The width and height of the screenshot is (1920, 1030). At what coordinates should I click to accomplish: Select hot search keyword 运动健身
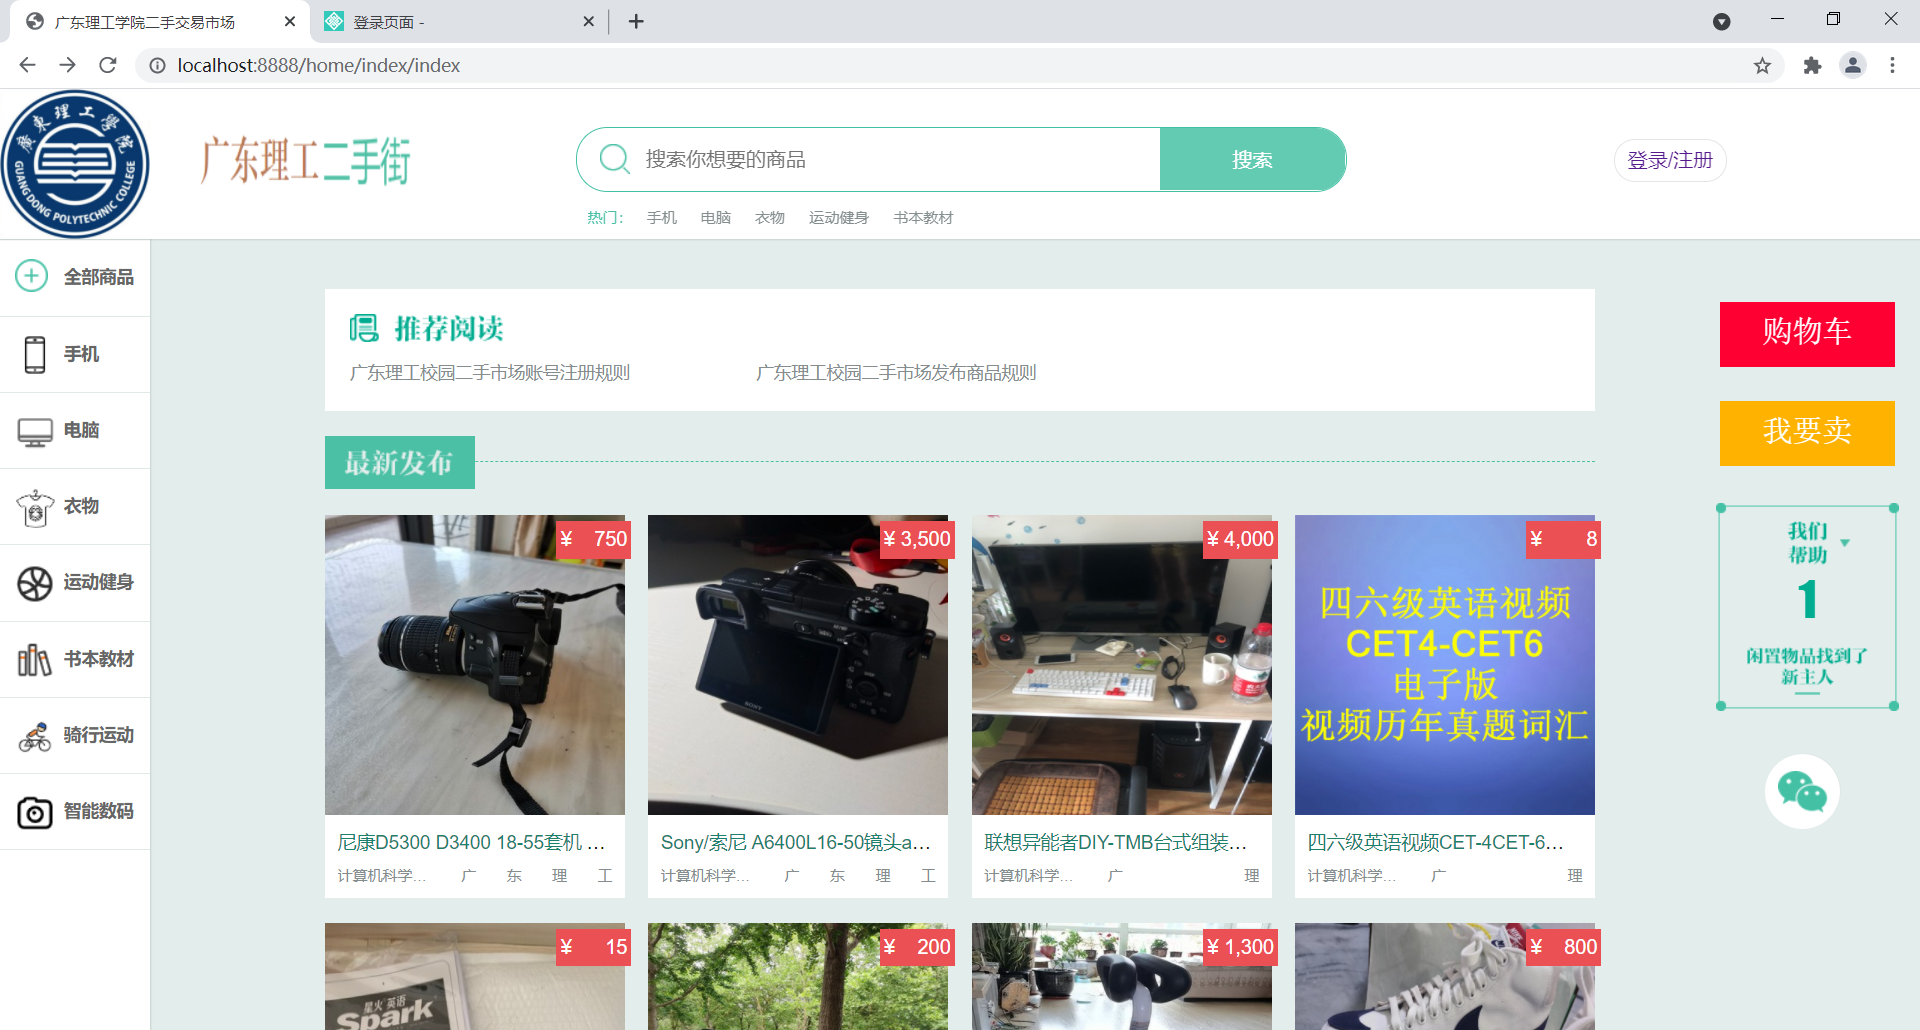click(x=839, y=218)
